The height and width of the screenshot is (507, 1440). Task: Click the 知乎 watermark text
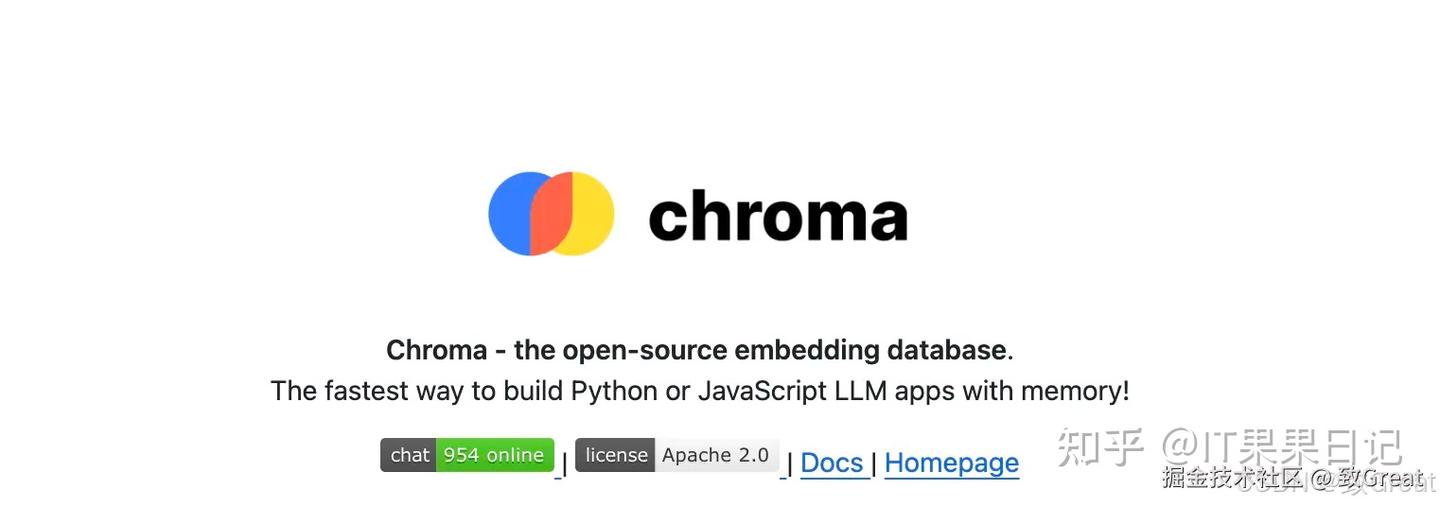point(1099,447)
